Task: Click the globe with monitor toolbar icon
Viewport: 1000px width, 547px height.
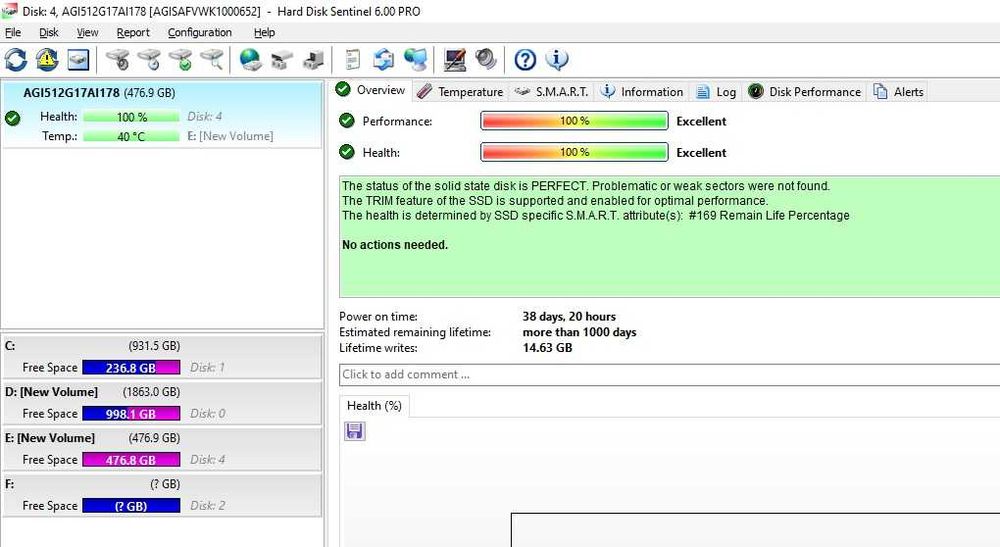Action: click(x=416, y=60)
